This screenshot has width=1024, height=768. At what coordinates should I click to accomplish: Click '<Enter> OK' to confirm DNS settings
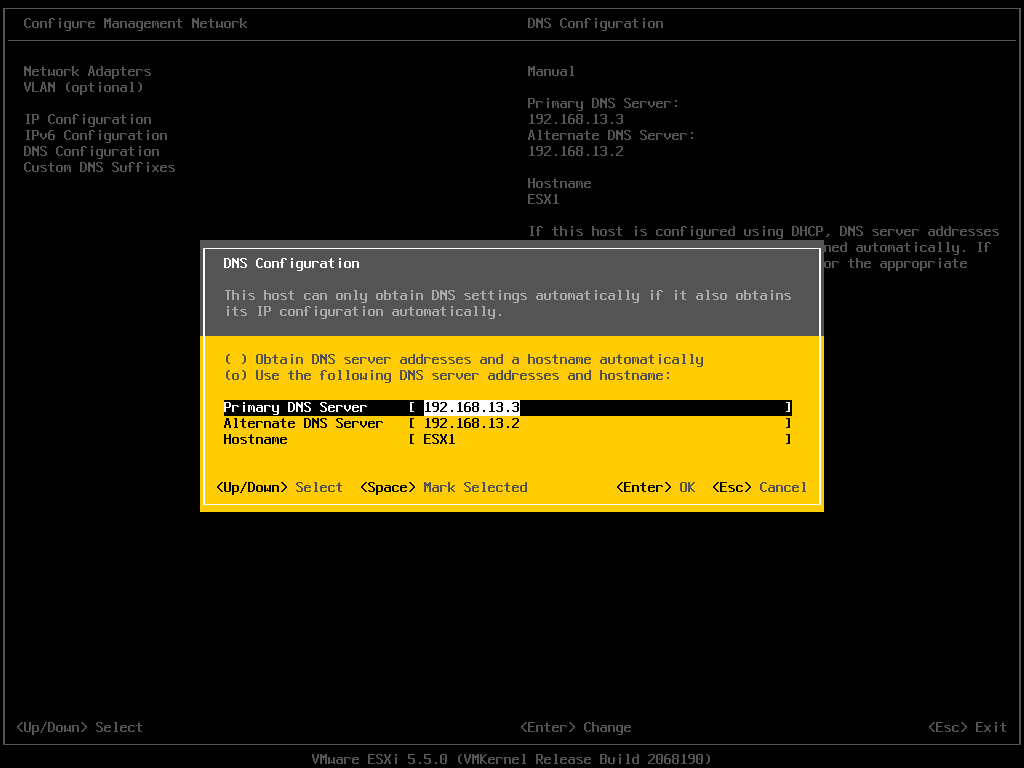(655, 487)
